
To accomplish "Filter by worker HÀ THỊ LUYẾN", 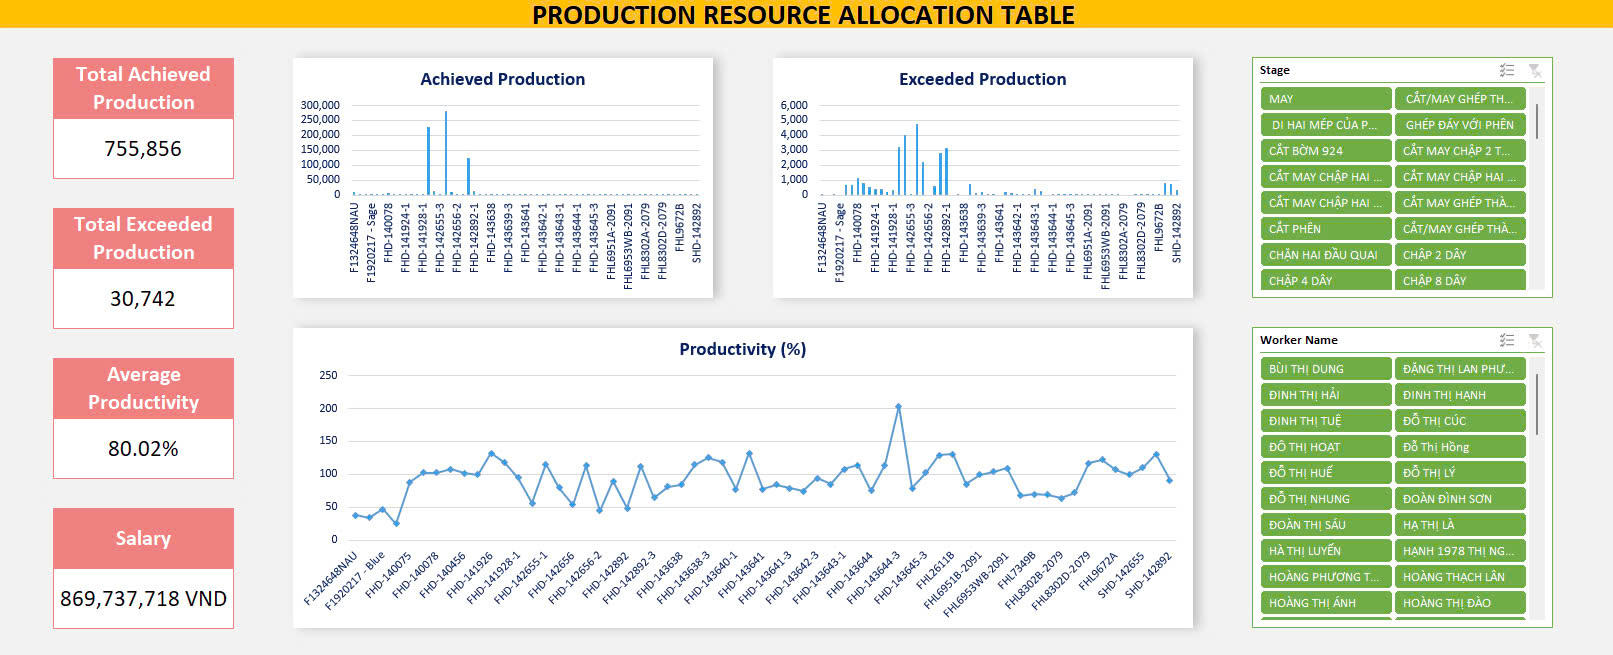I will (1325, 551).
